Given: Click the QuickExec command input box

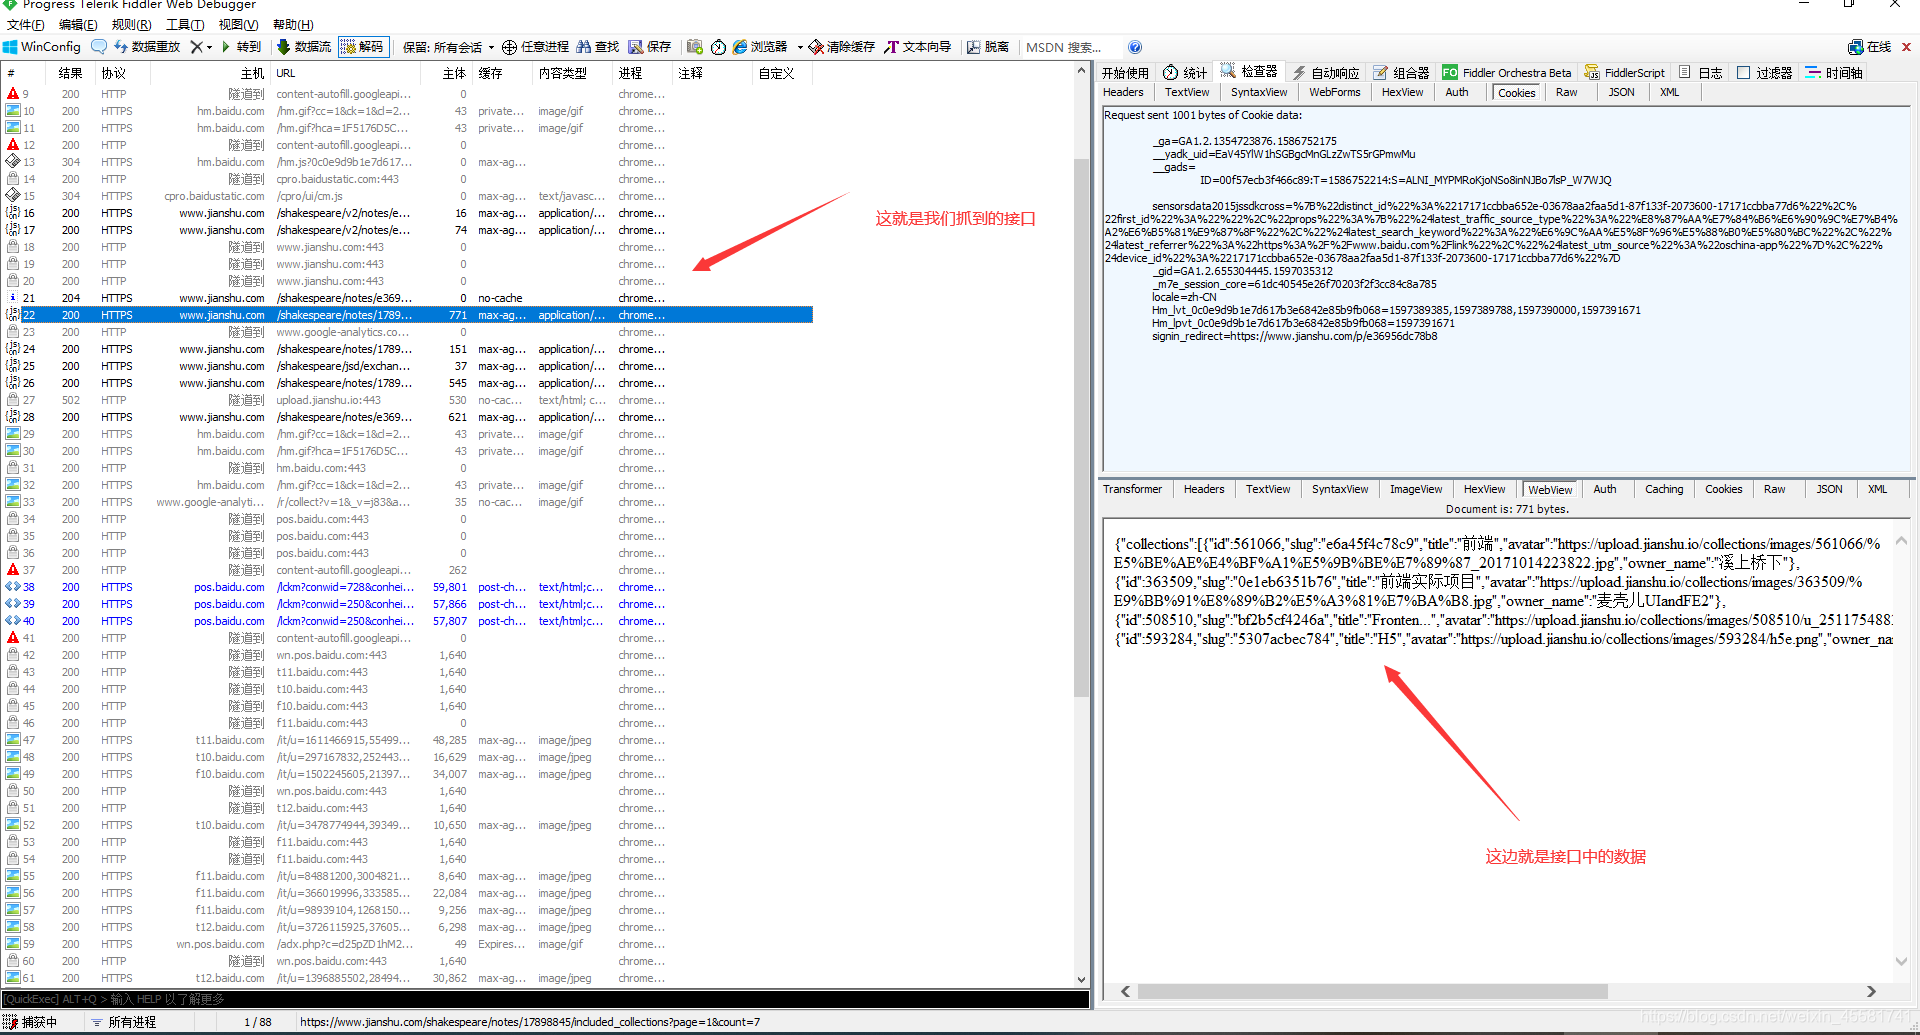Looking at the screenshot, I should click(x=545, y=999).
